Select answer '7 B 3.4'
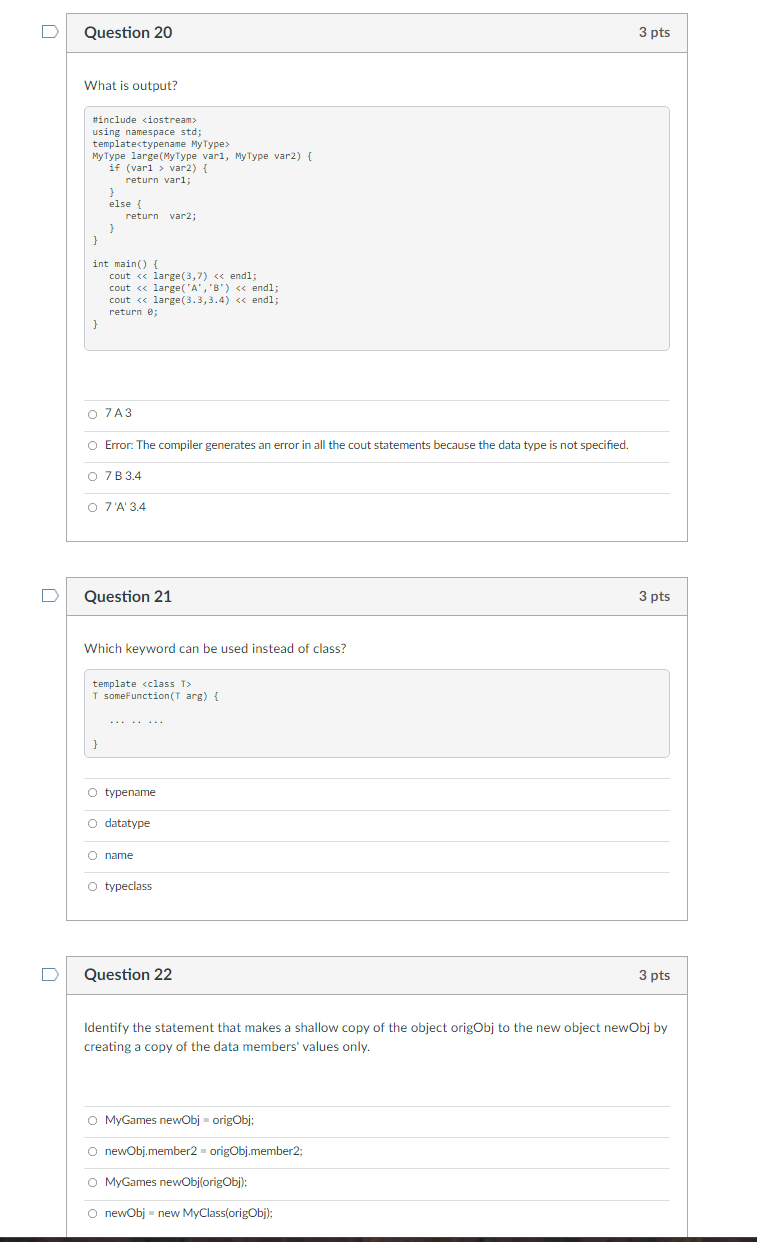757x1242 pixels. click(x=92, y=475)
